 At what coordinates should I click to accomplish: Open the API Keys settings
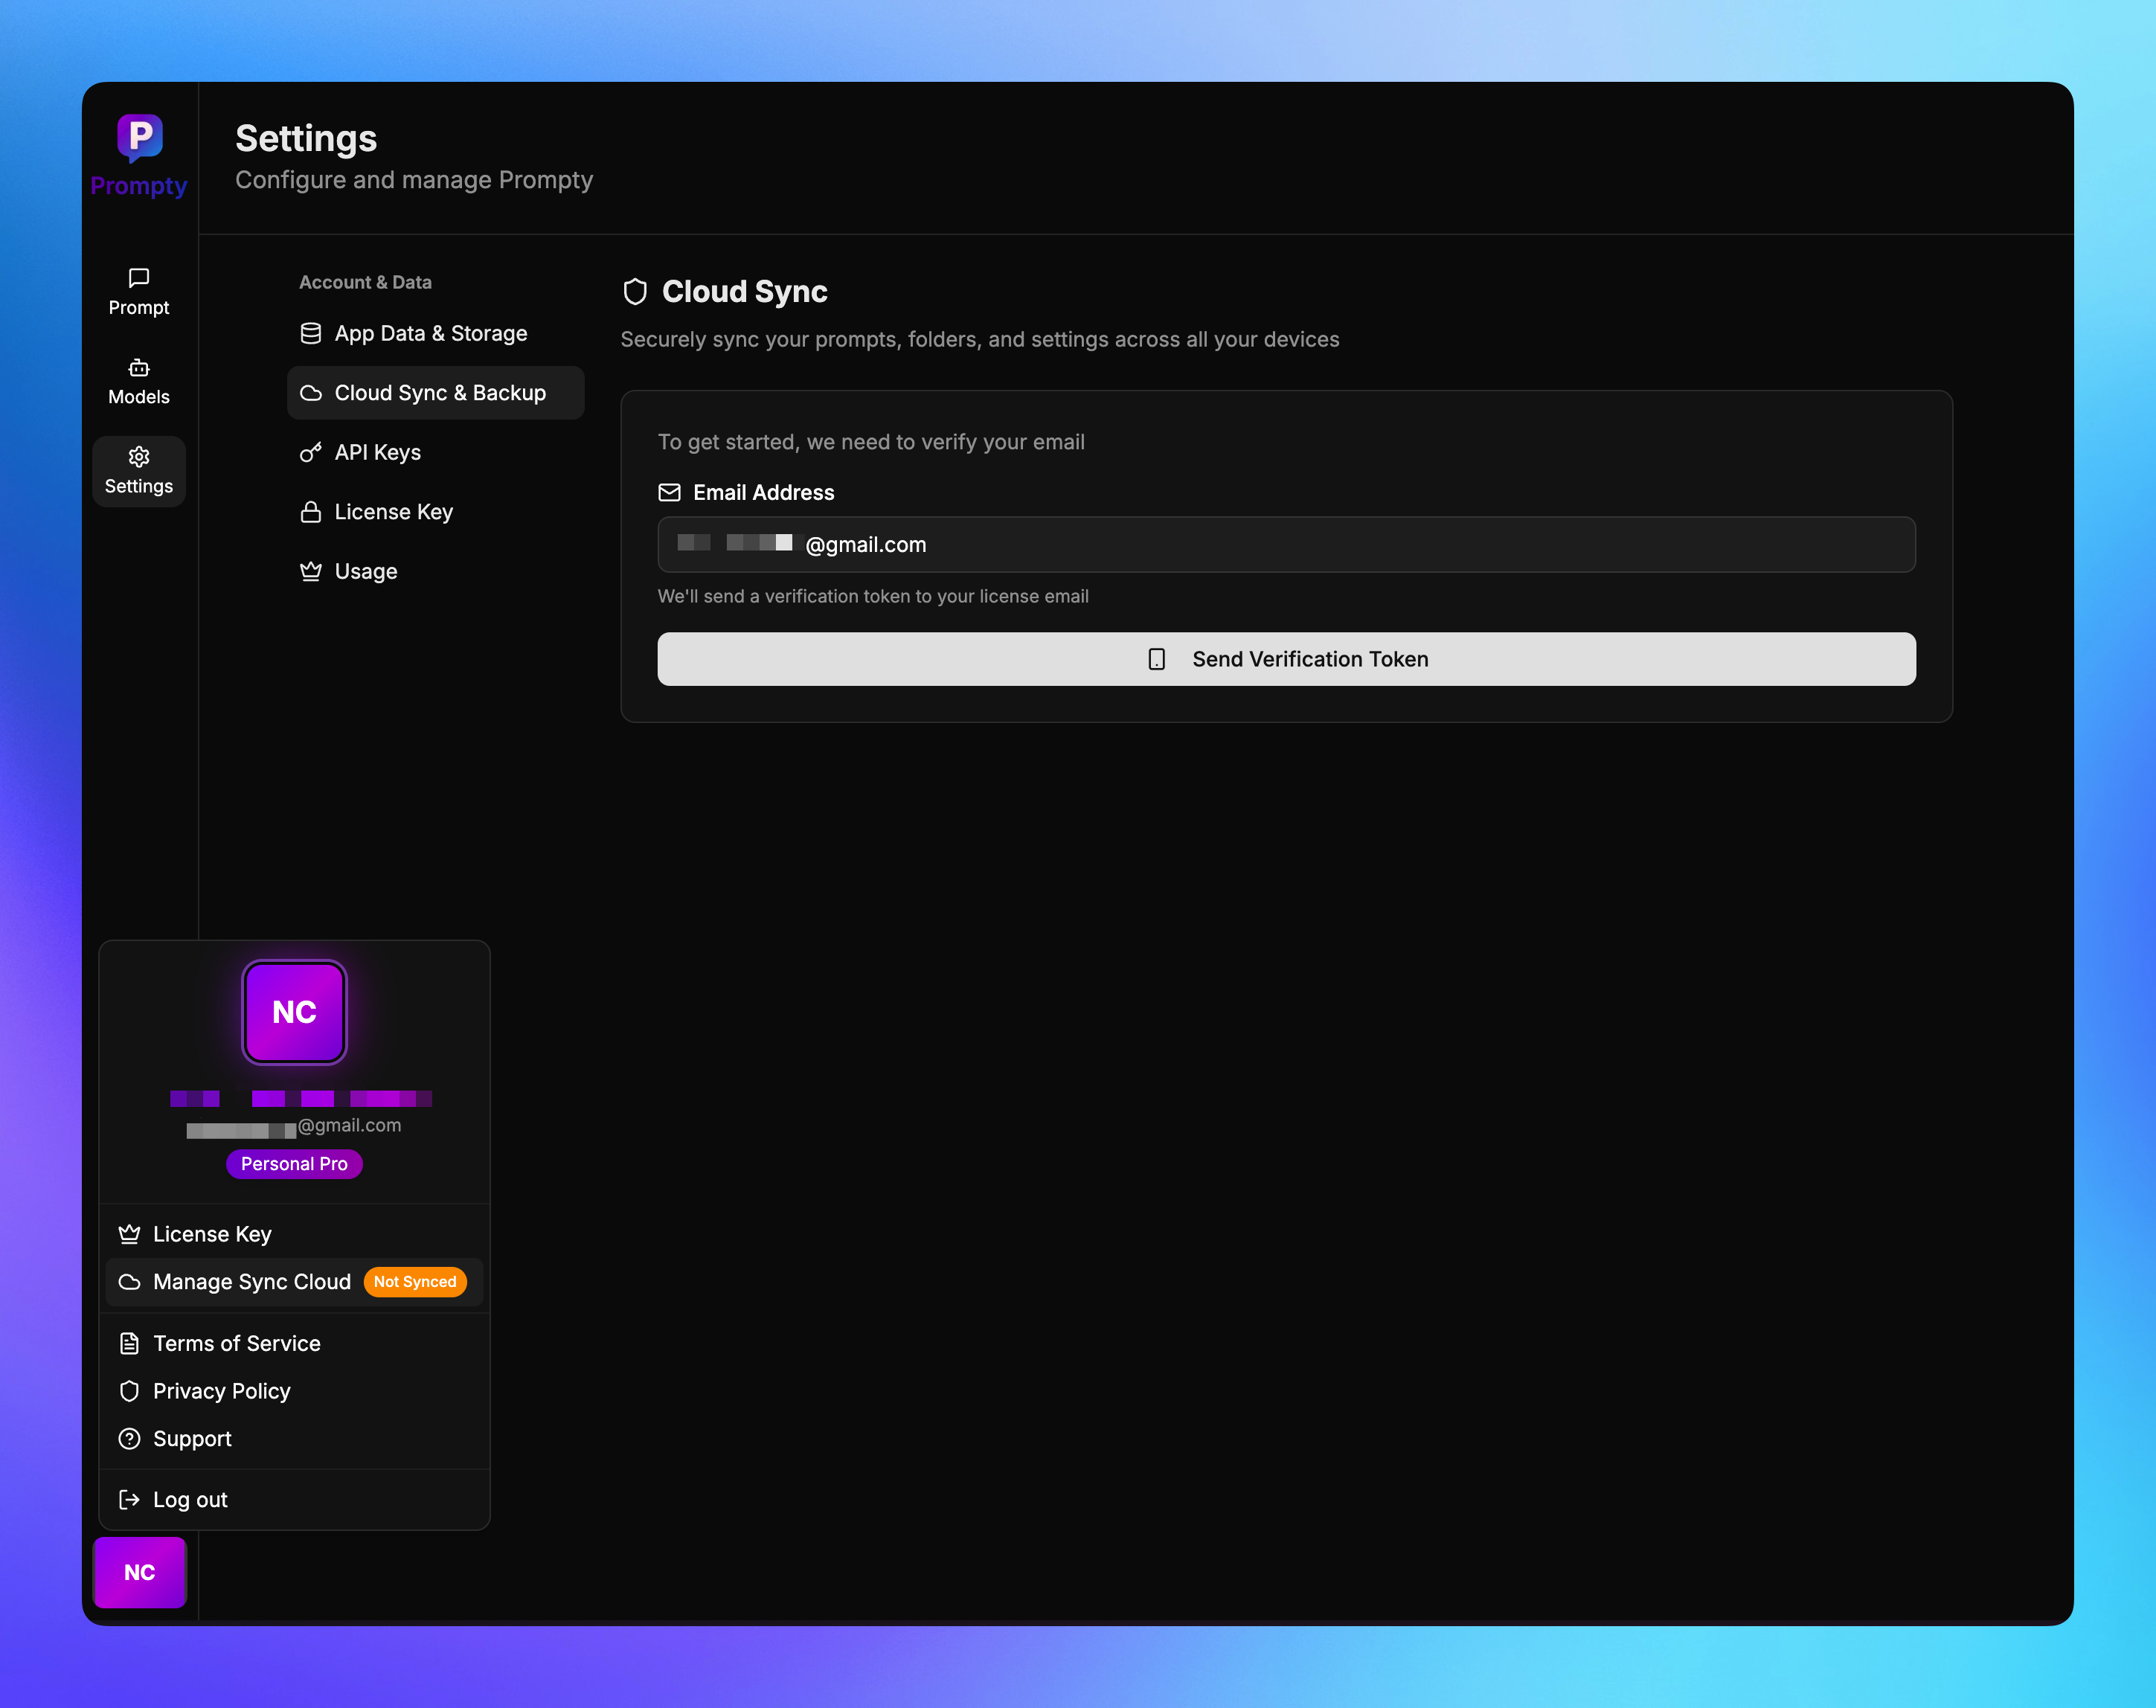click(x=377, y=452)
